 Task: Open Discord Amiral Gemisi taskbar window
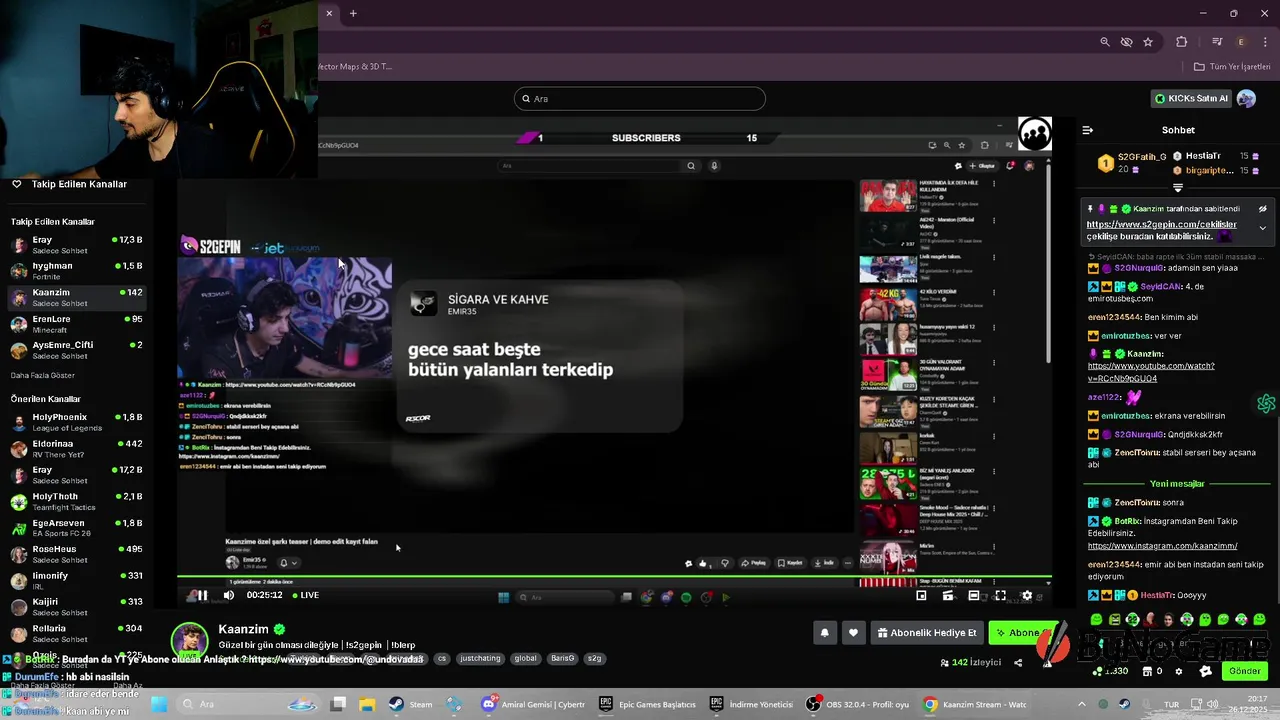(534, 704)
